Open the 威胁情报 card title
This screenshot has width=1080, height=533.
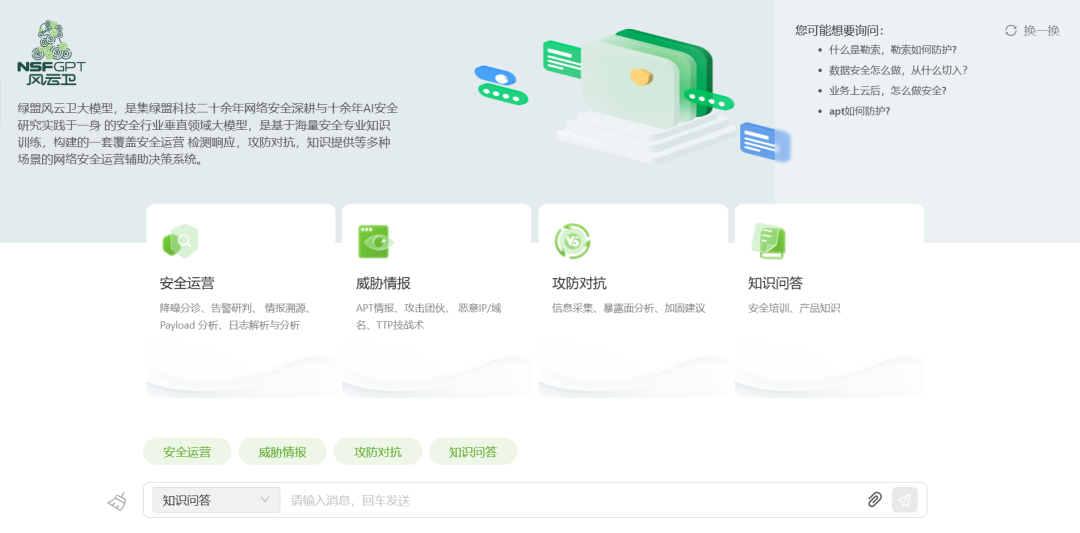383,283
